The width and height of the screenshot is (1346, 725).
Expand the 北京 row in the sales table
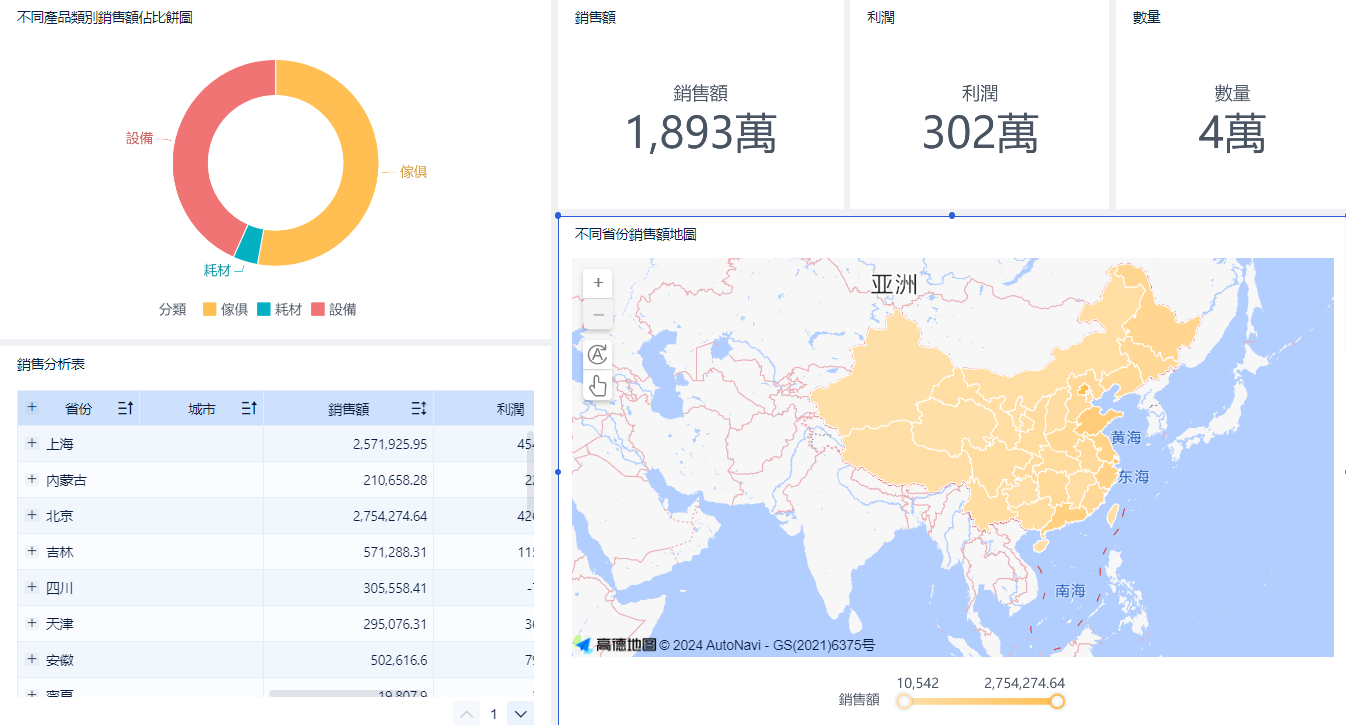coord(30,515)
